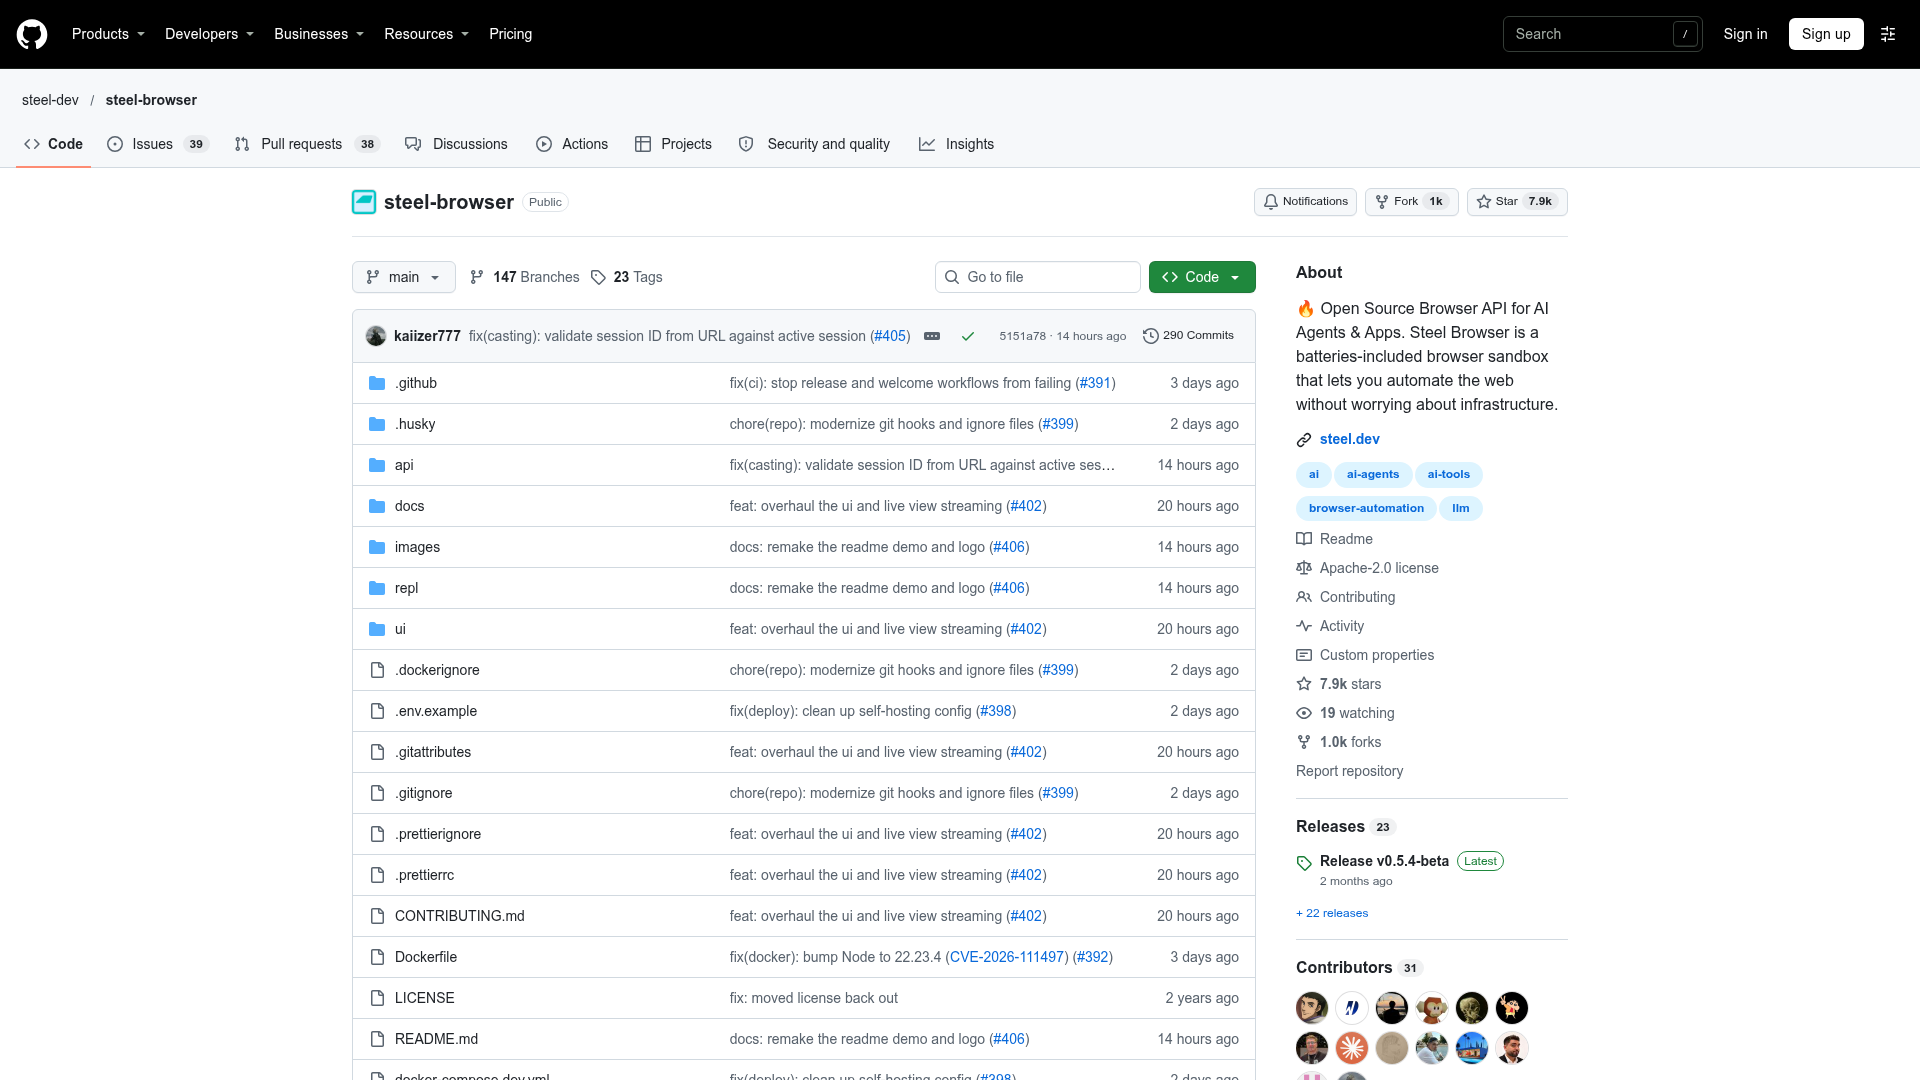Switch to the Pull requests tab

coord(307,144)
